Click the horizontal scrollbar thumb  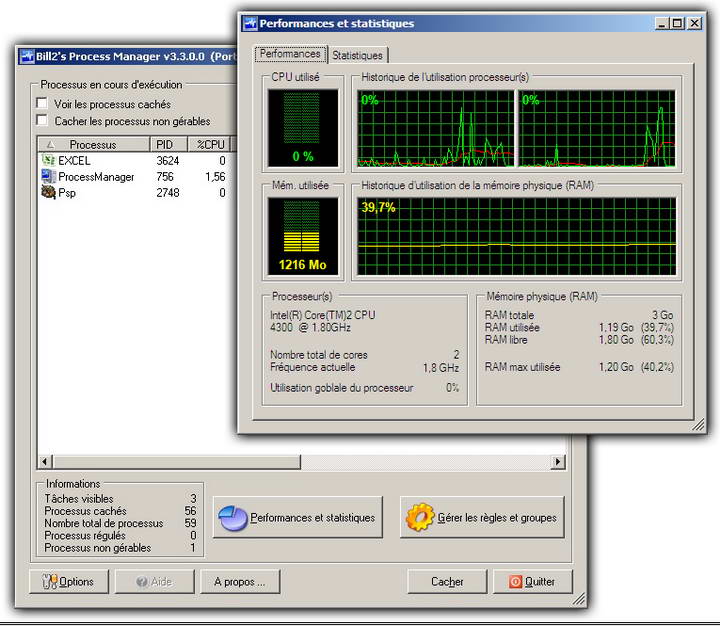coord(176,461)
